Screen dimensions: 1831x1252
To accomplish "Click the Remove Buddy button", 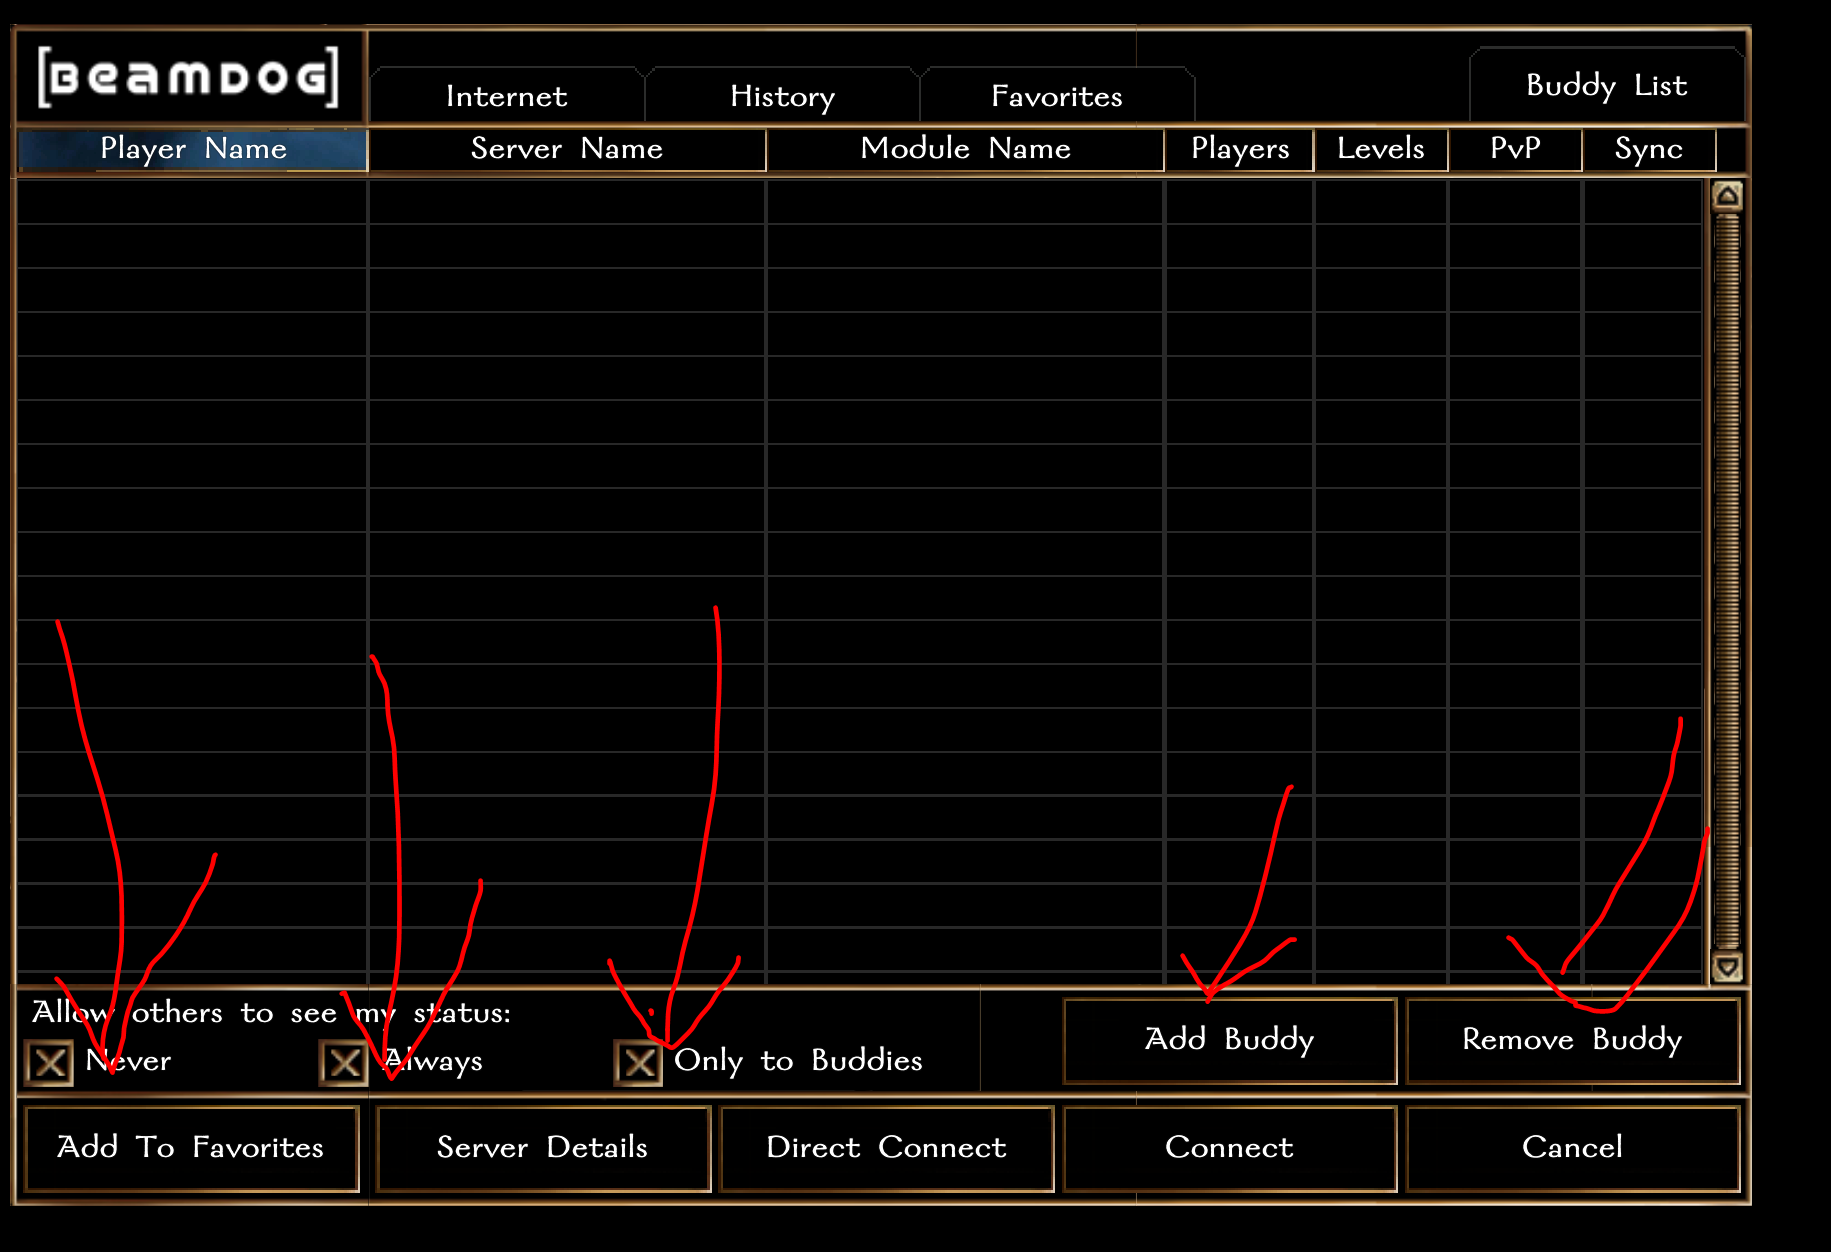I will click(1573, 1040).
